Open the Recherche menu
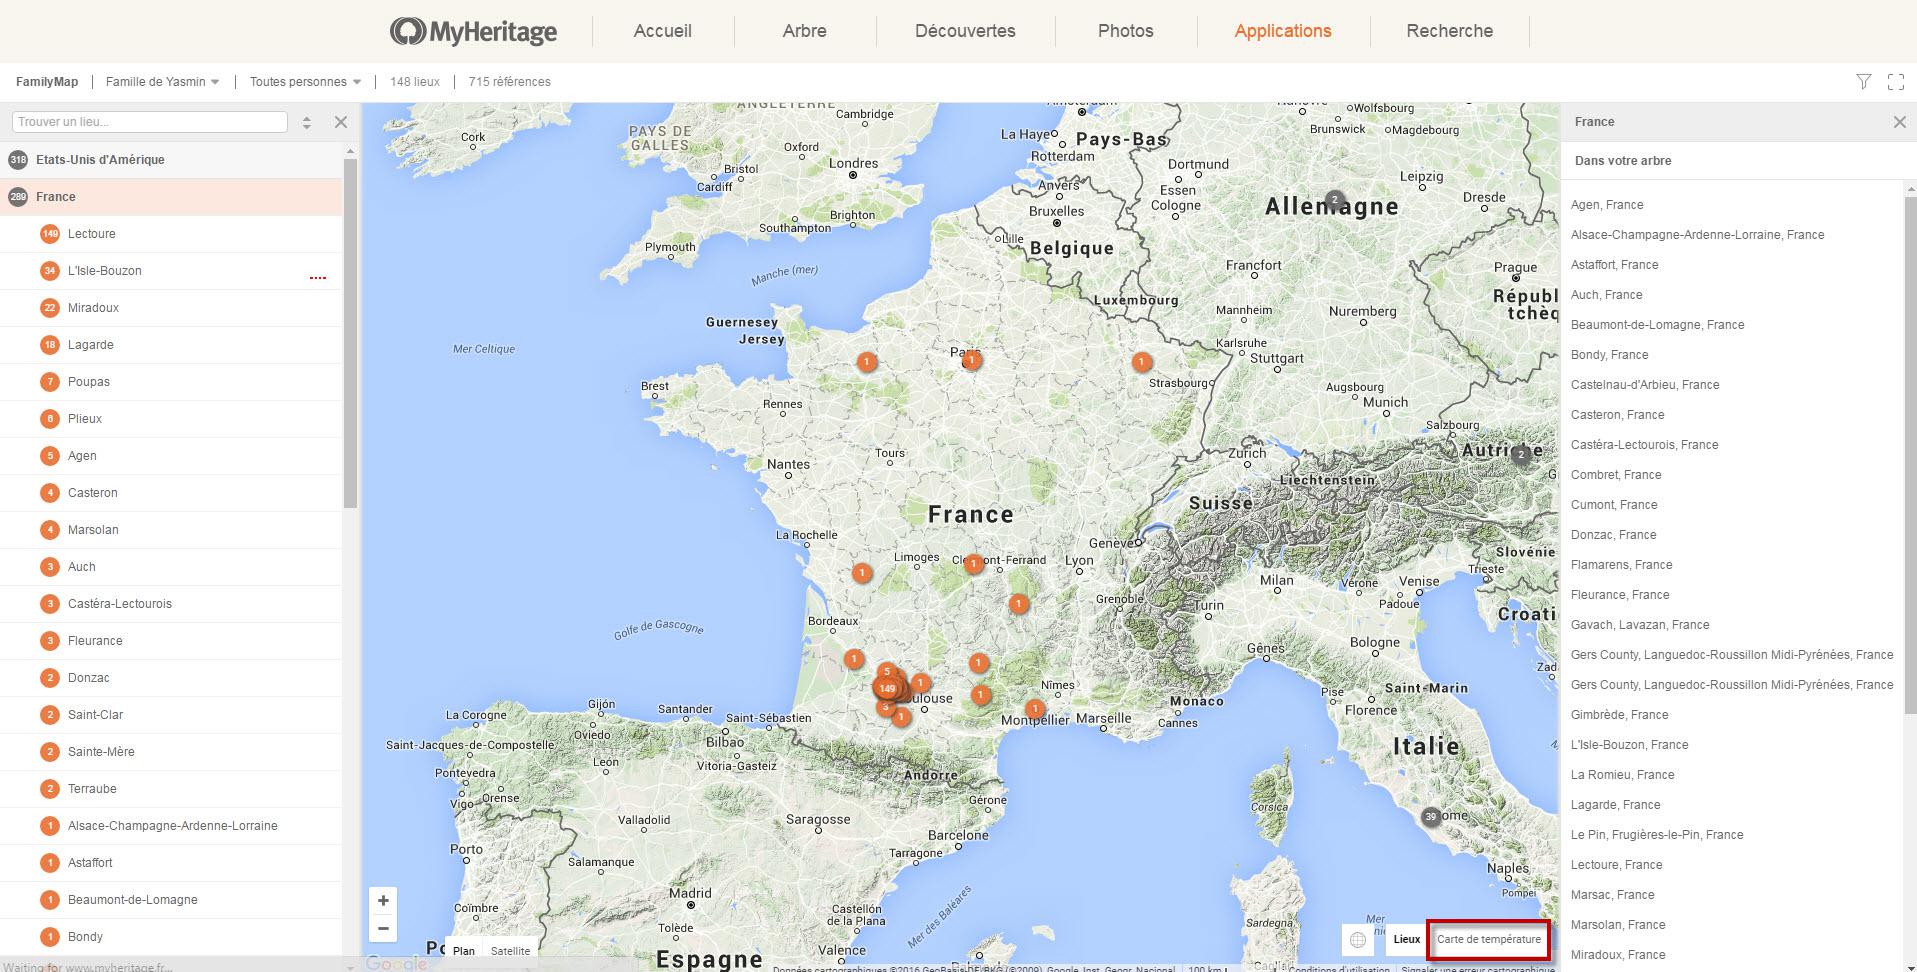The height and width of the screenshot is (972, 1917). click(1450, 31)
